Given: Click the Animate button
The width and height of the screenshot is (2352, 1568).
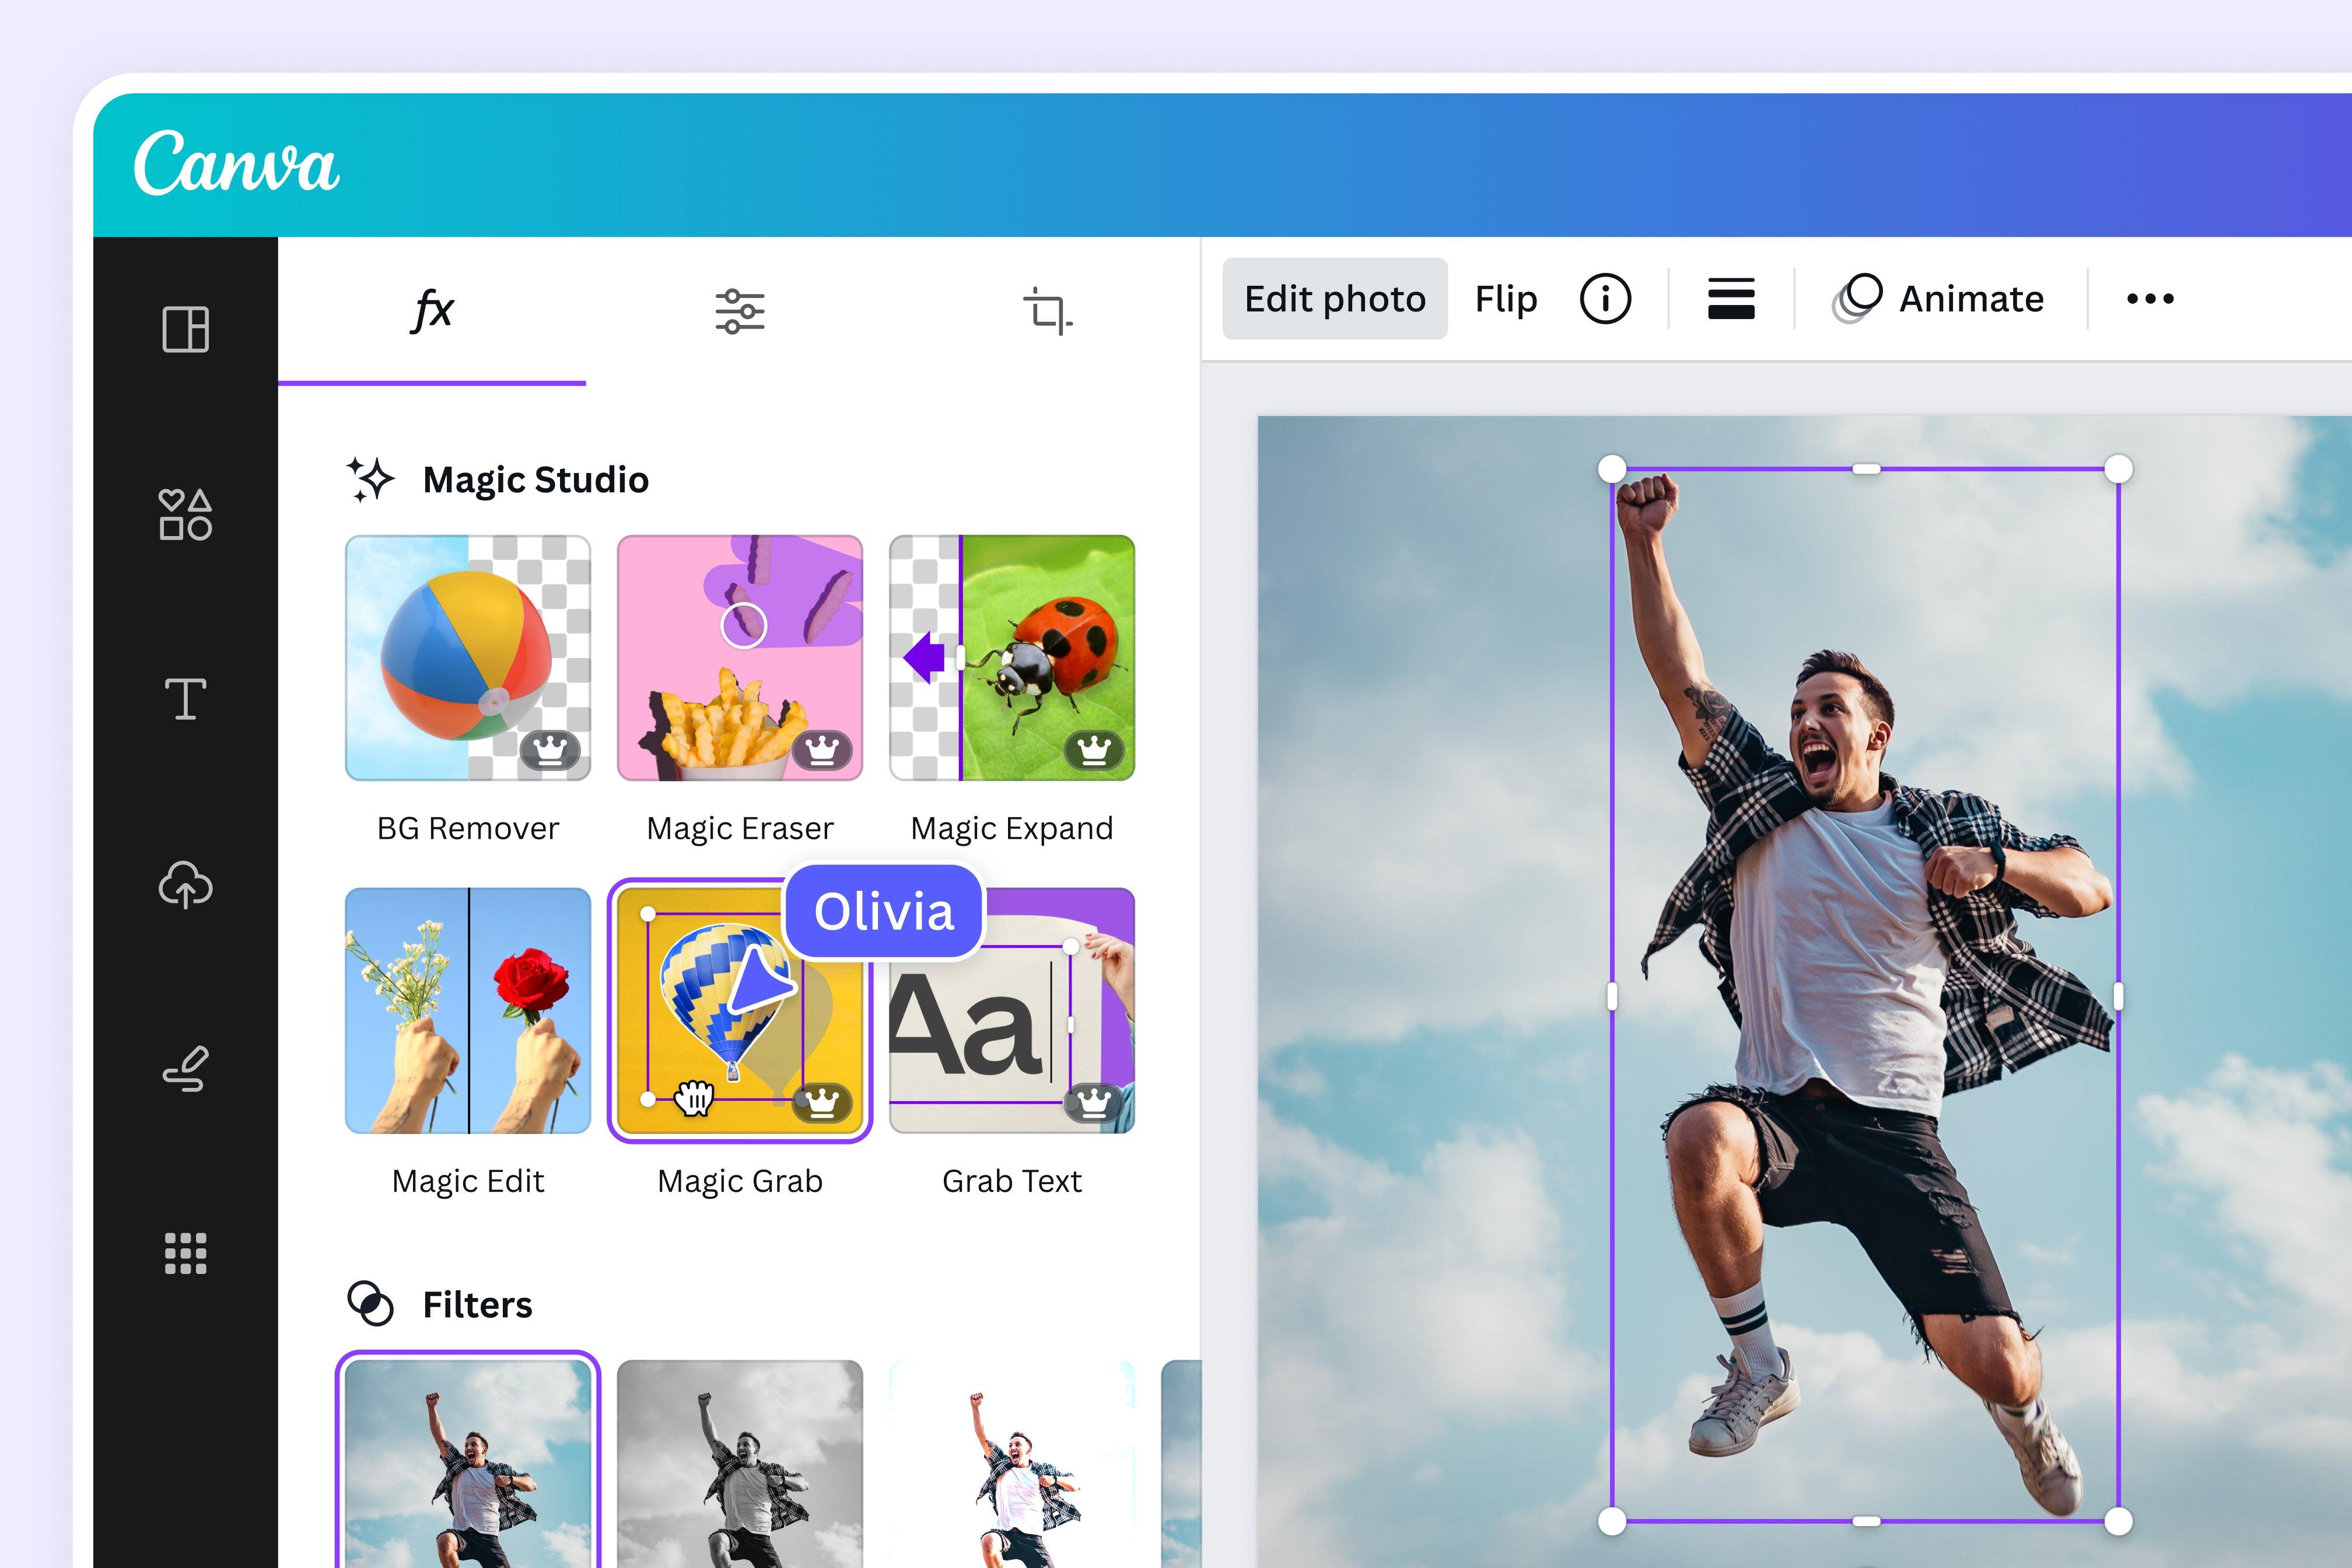Looking at the screenshot, I should (1943, 297).
